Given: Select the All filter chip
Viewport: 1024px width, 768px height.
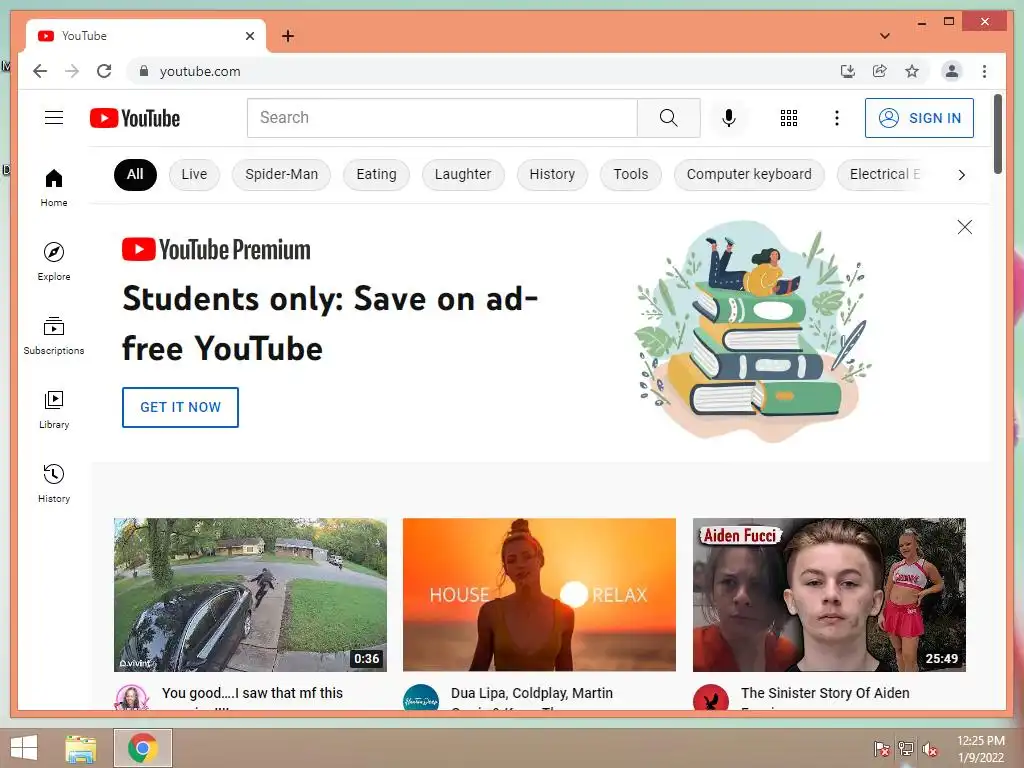Looking at the screenshot, I should pyautogui.click(x=135, y=174).
